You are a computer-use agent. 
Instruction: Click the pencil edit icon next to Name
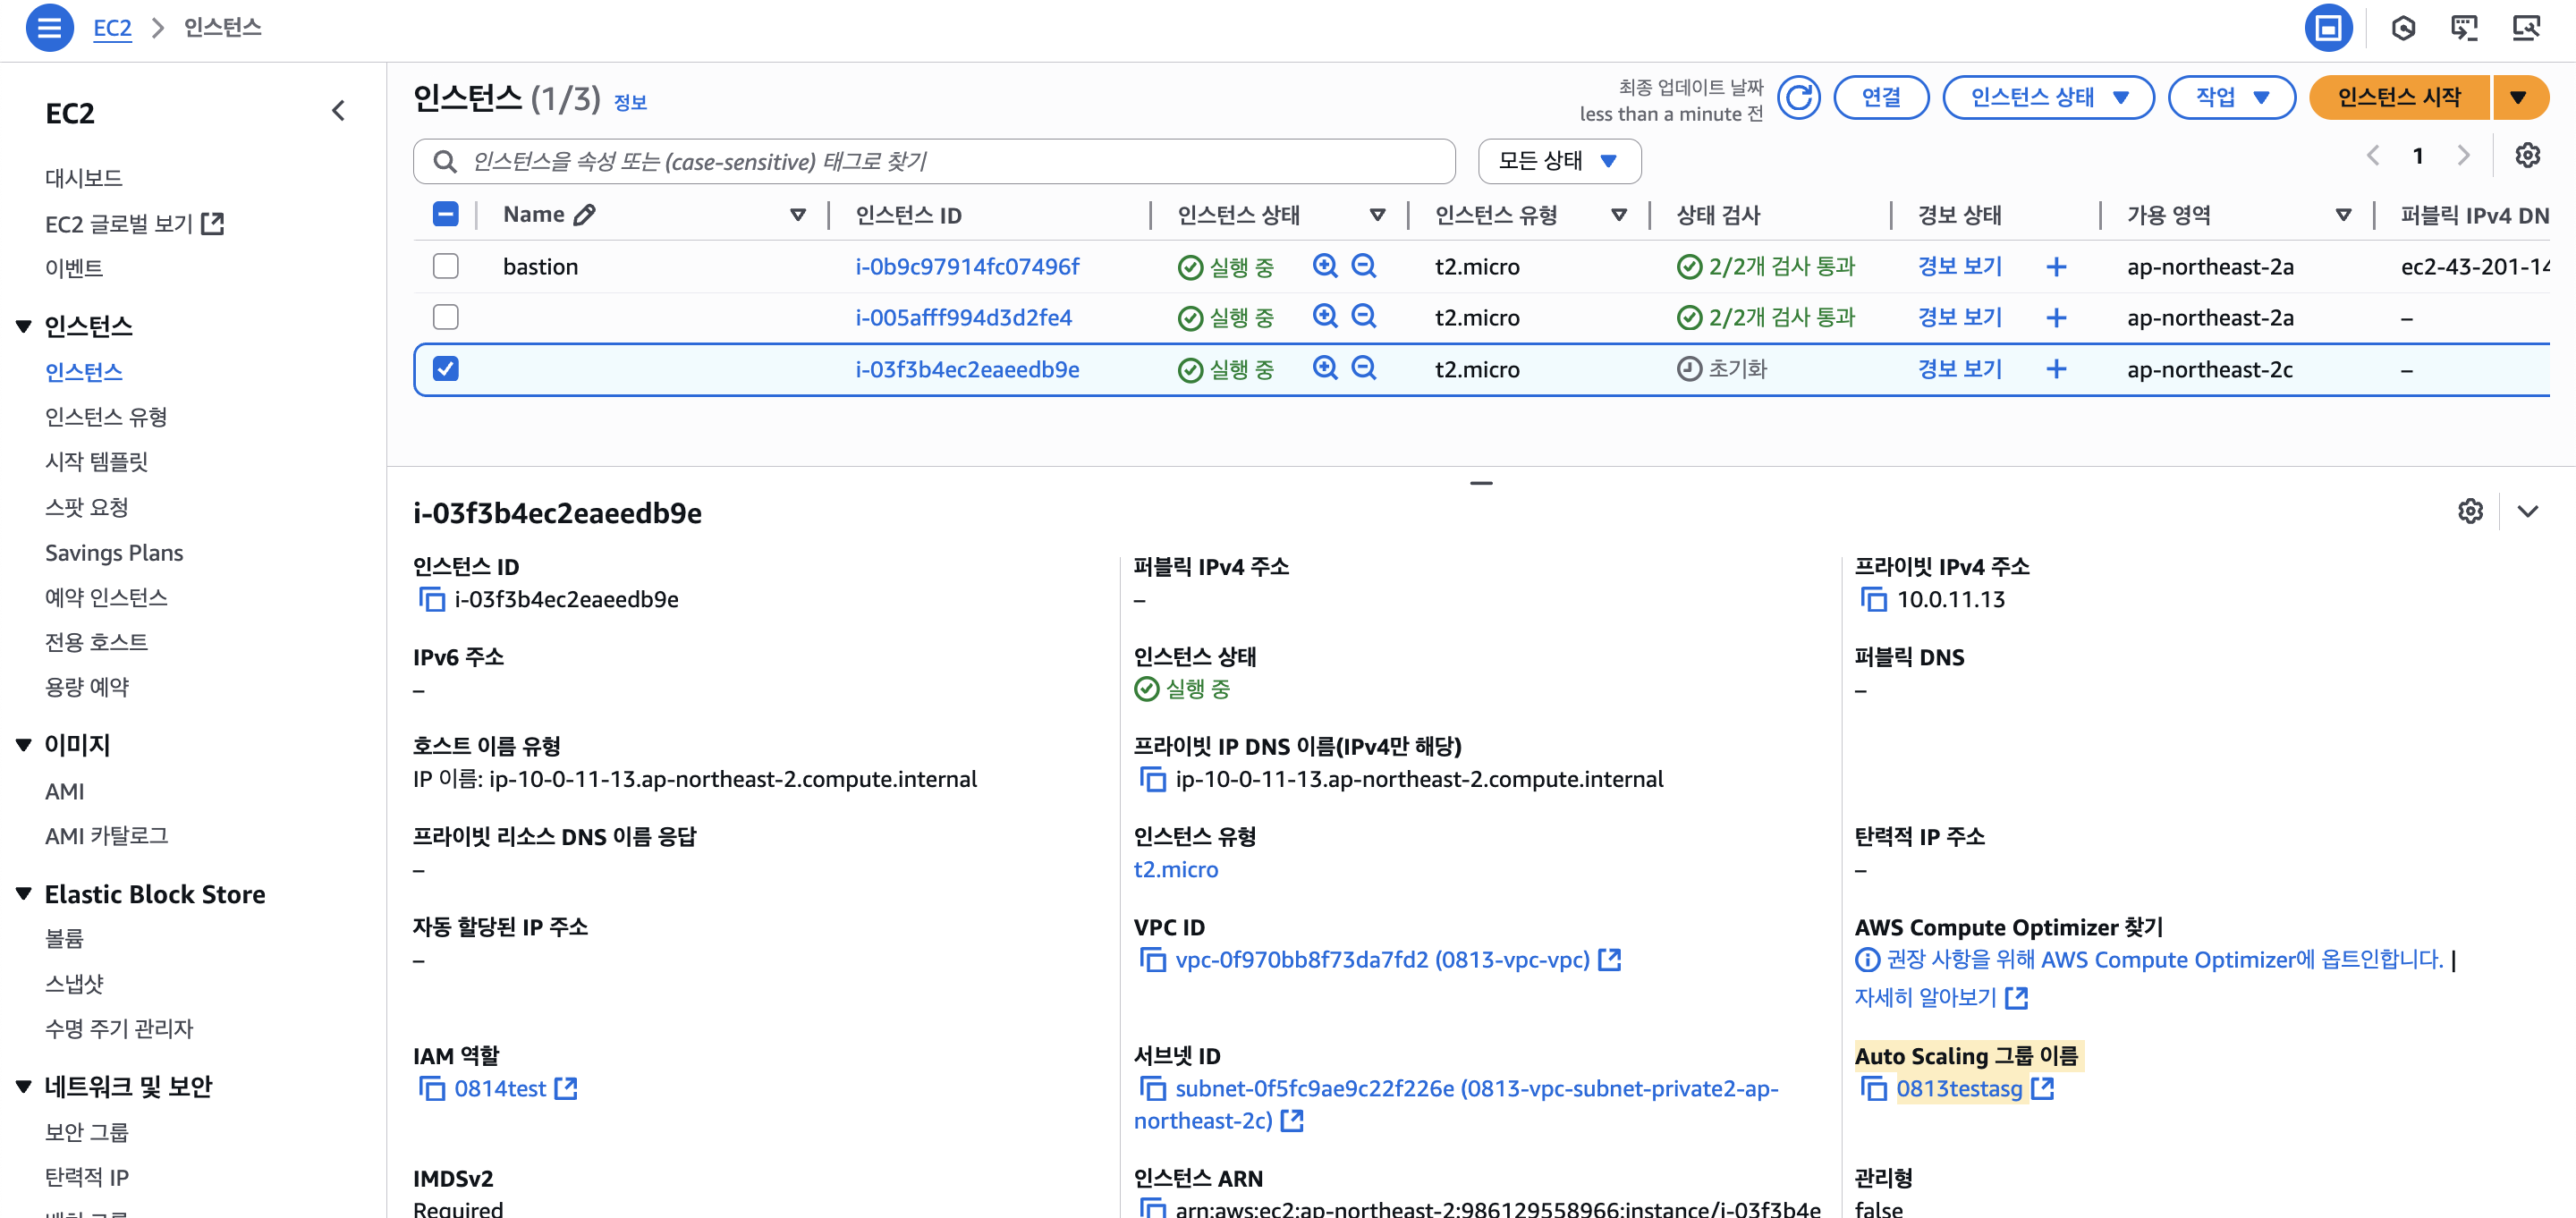(585, 214)
